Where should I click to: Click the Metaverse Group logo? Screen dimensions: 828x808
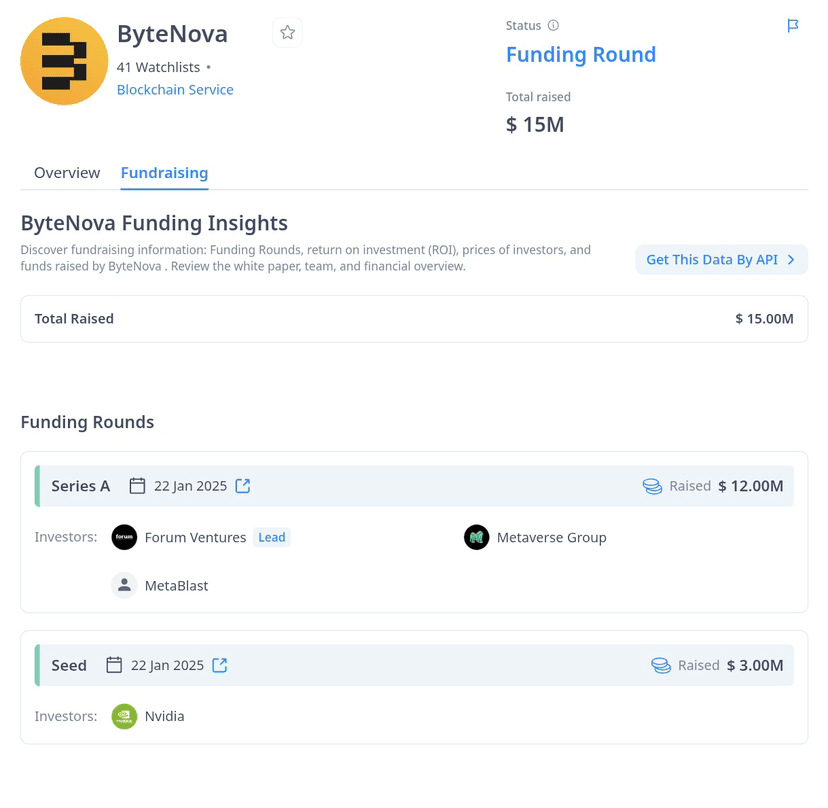(476, 537)
